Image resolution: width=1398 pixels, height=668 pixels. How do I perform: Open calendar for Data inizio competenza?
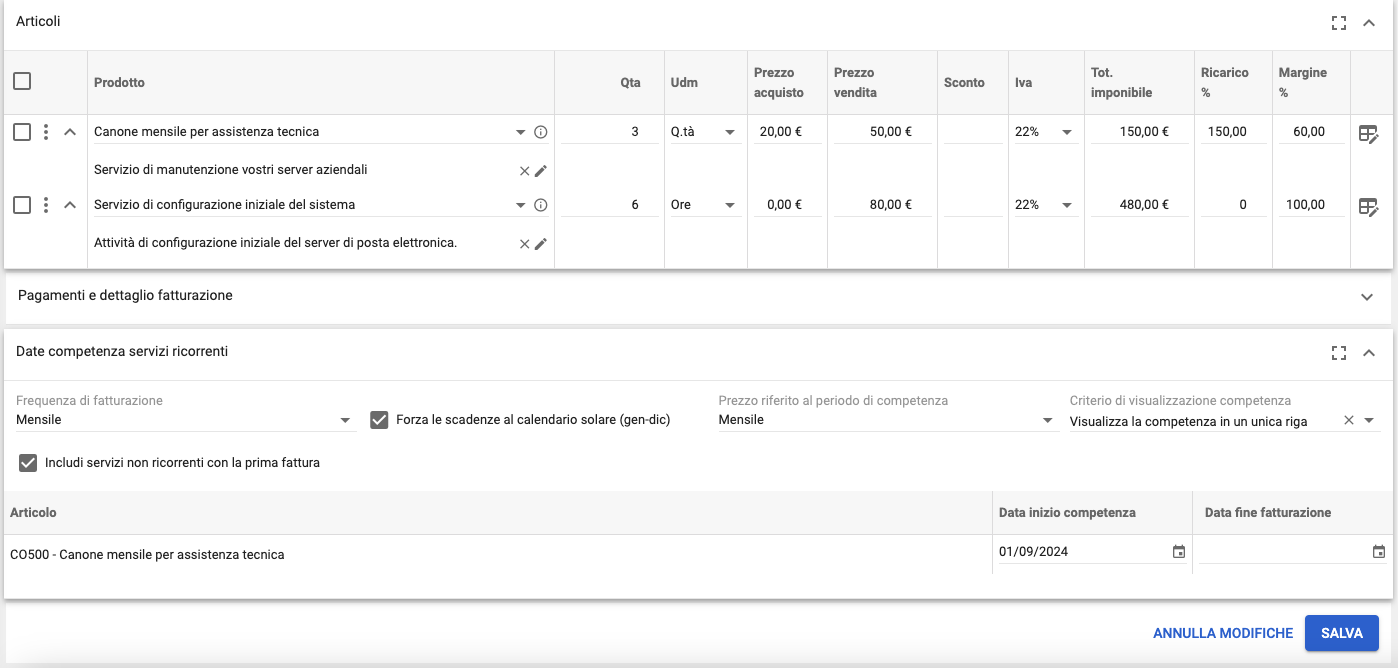pyautogui.click(x=1179, y=552)
